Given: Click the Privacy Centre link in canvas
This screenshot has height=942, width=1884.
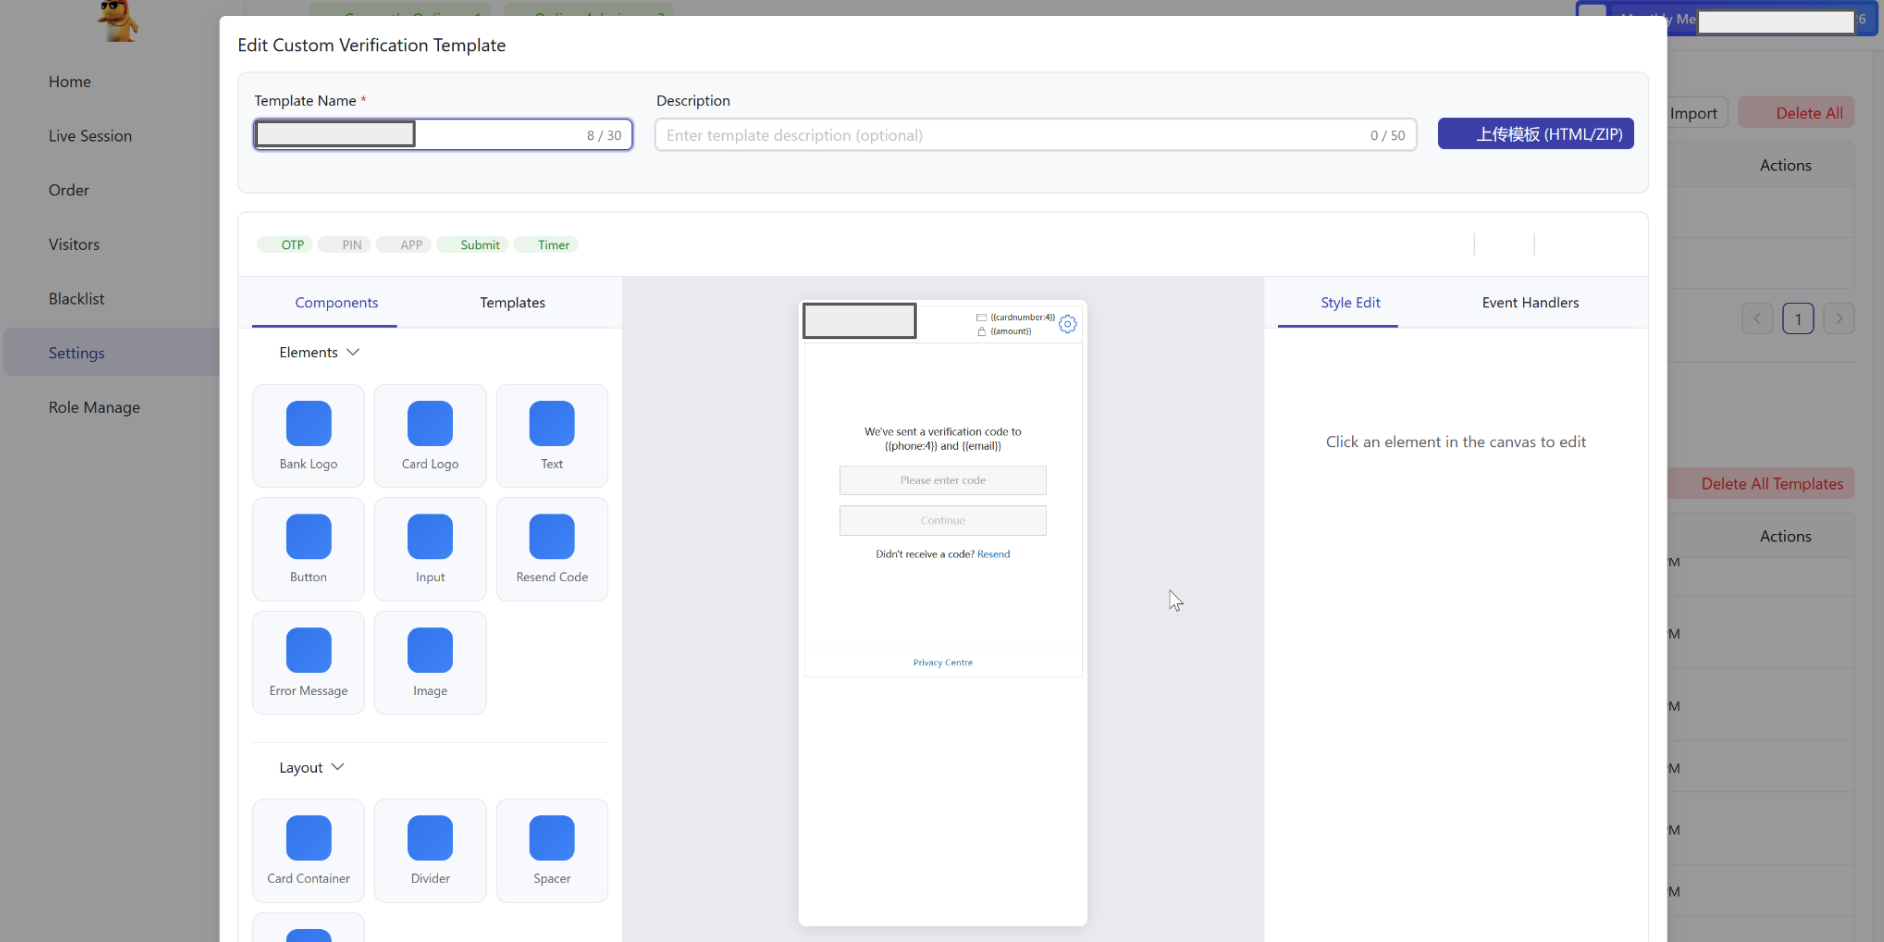Looking at the screenshot, I should tap(942, 662).
